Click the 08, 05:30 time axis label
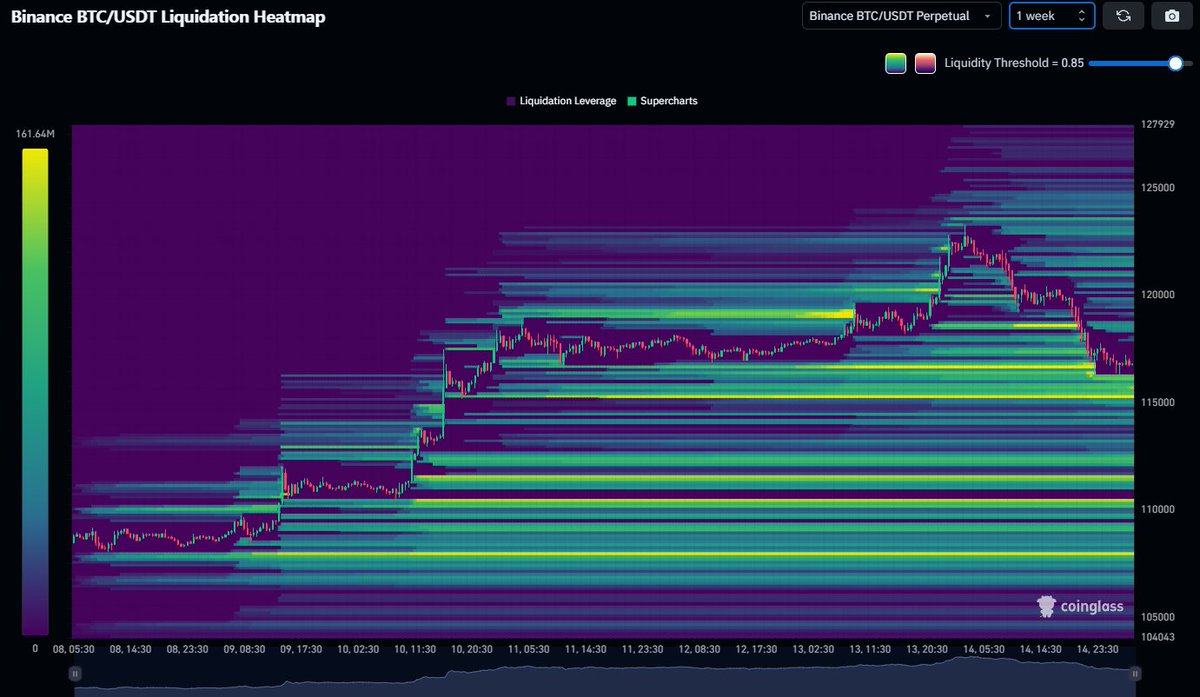 tap(73, 649)
